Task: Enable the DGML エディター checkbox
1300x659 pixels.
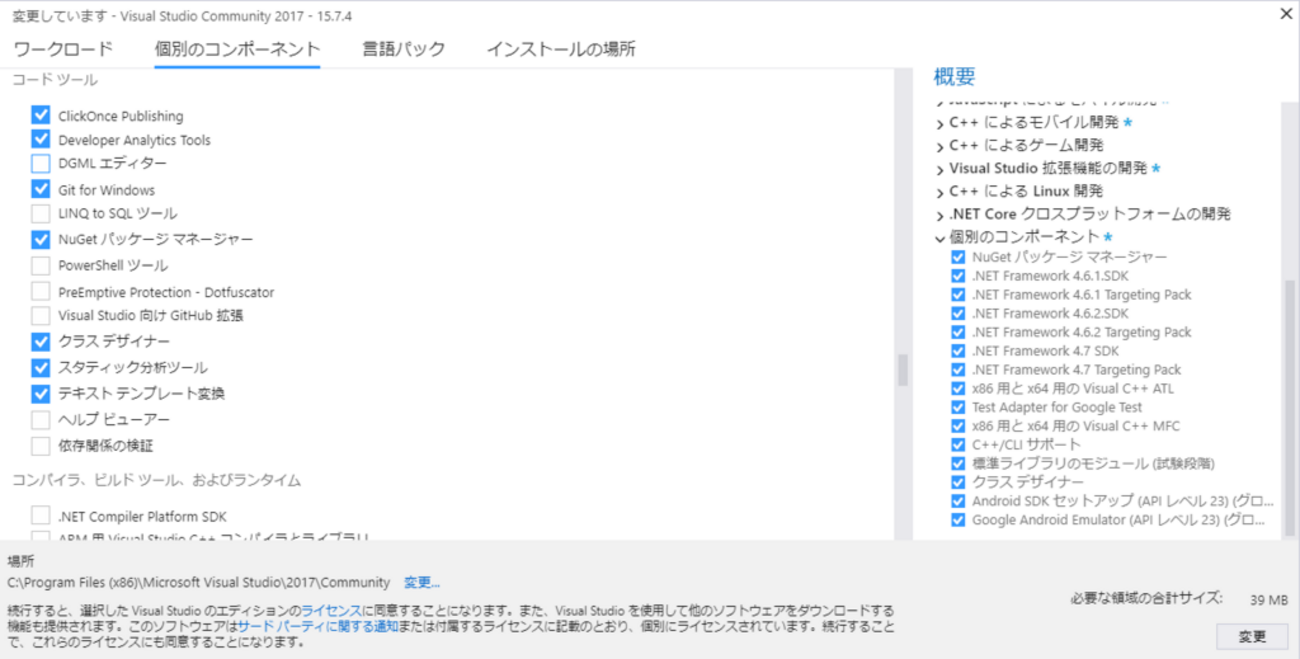Action: point(40,163)
